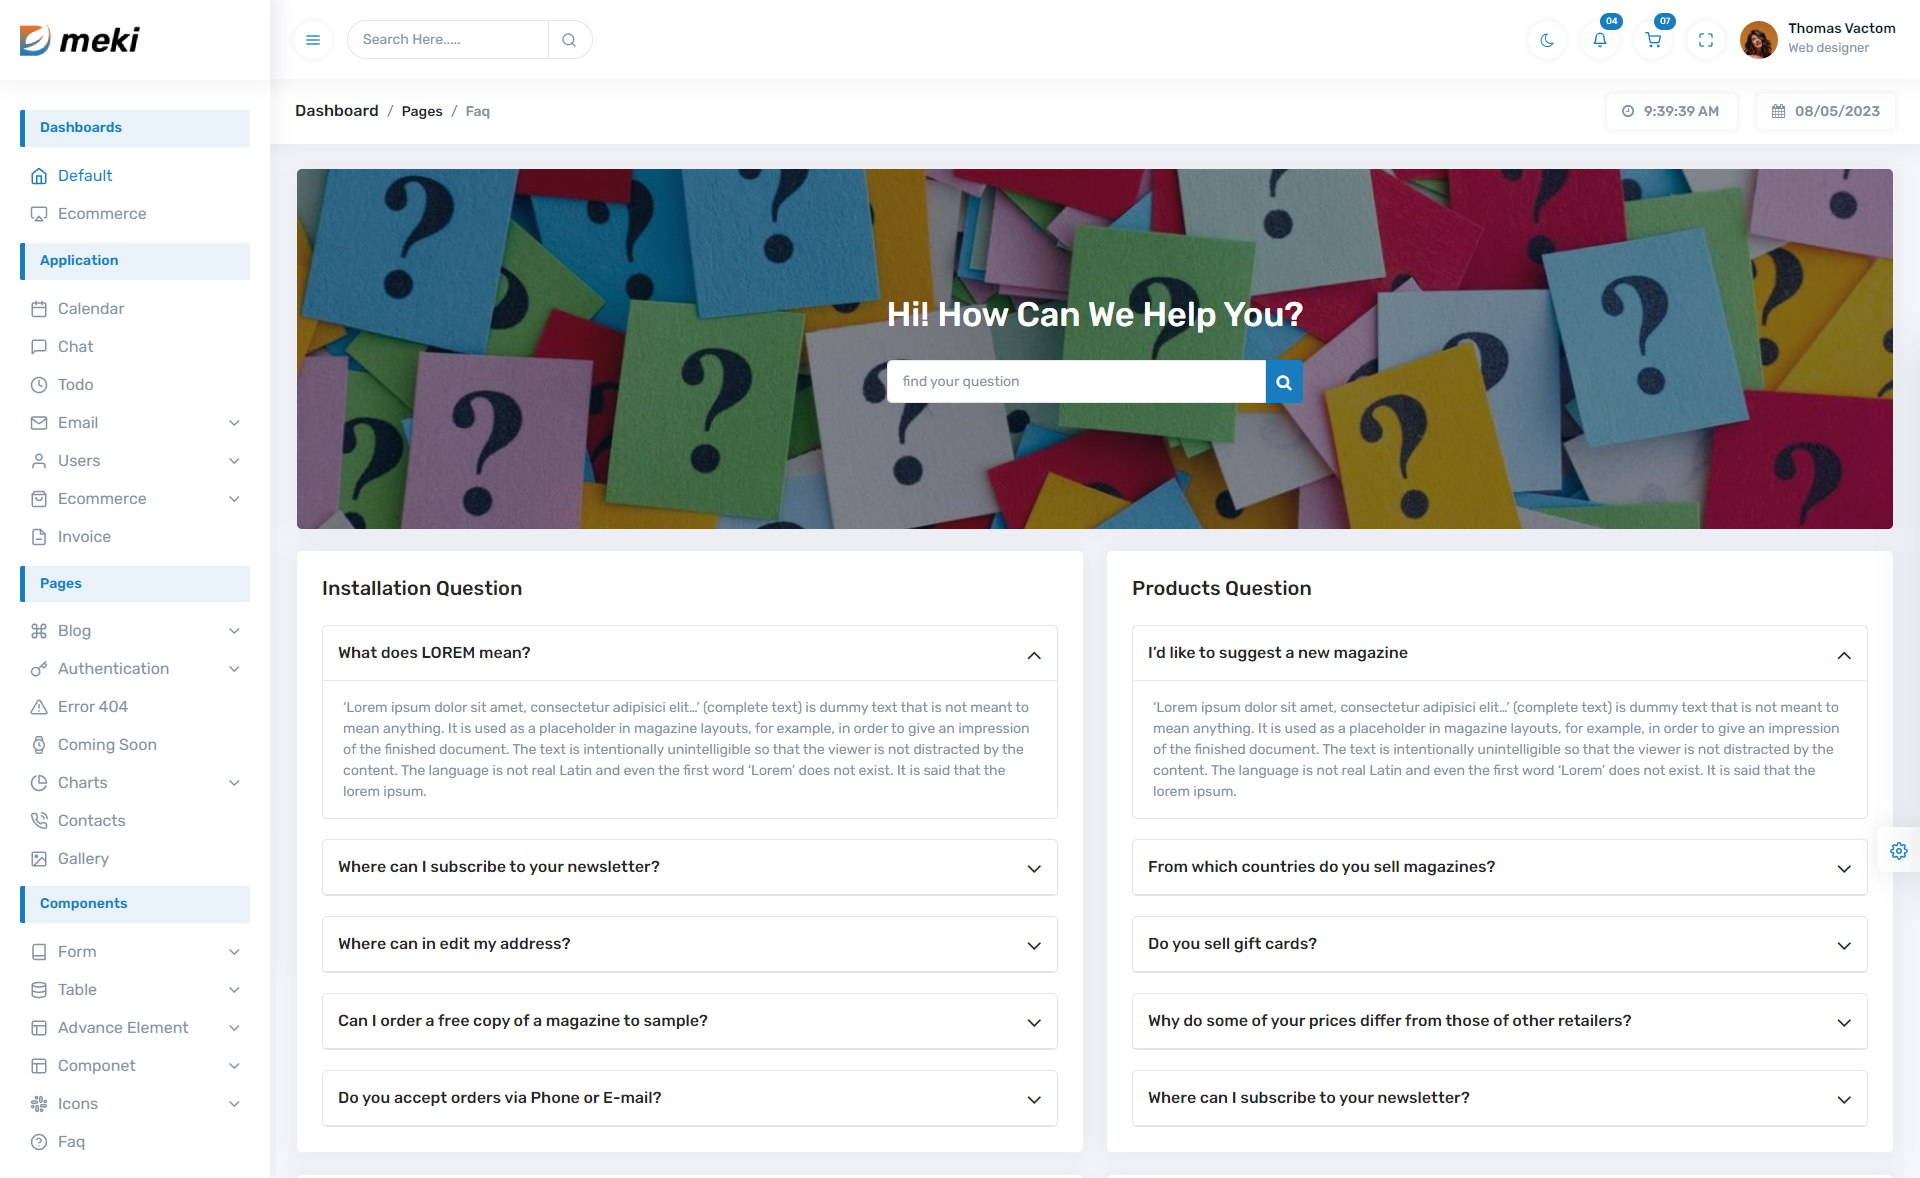
Task: Toggle the sidebar with the hamburger icon
Action: tap(313, 40)
